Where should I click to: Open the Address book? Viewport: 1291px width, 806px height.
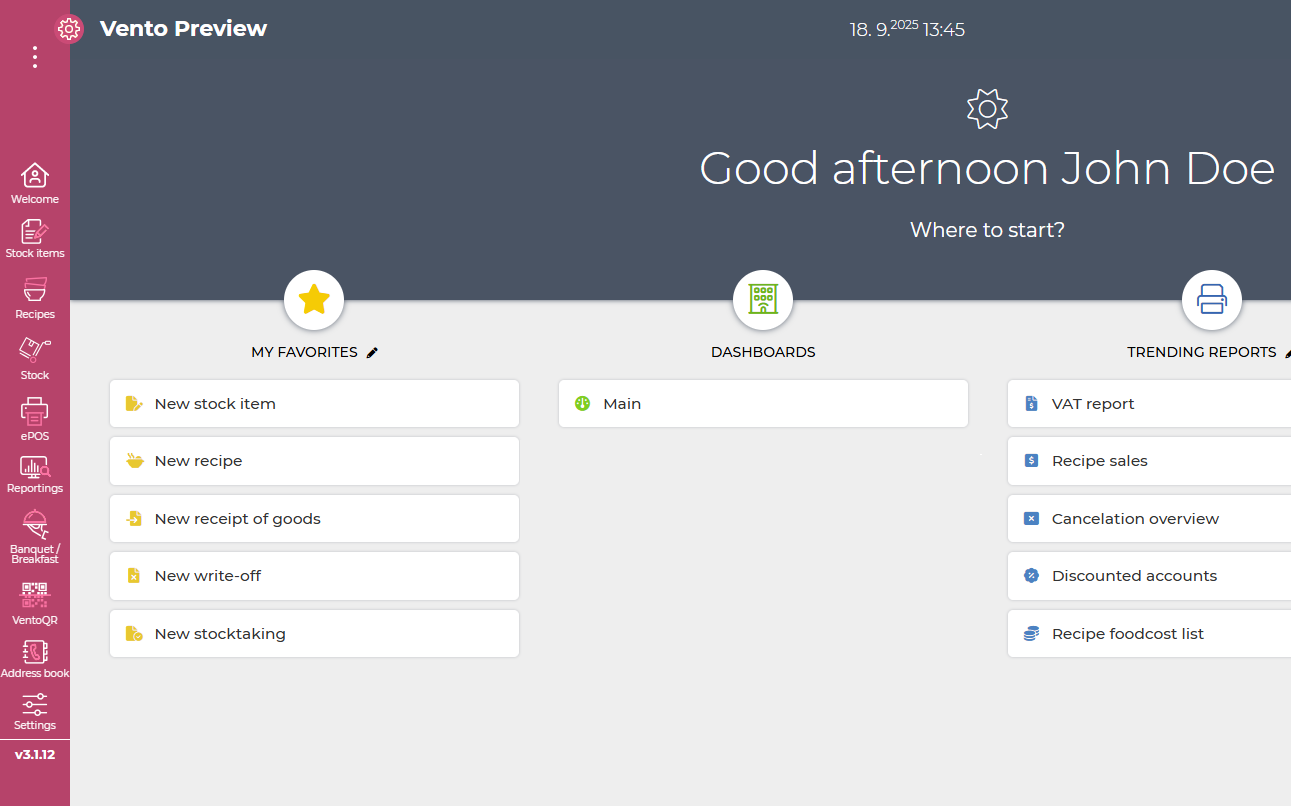(35, 658)
